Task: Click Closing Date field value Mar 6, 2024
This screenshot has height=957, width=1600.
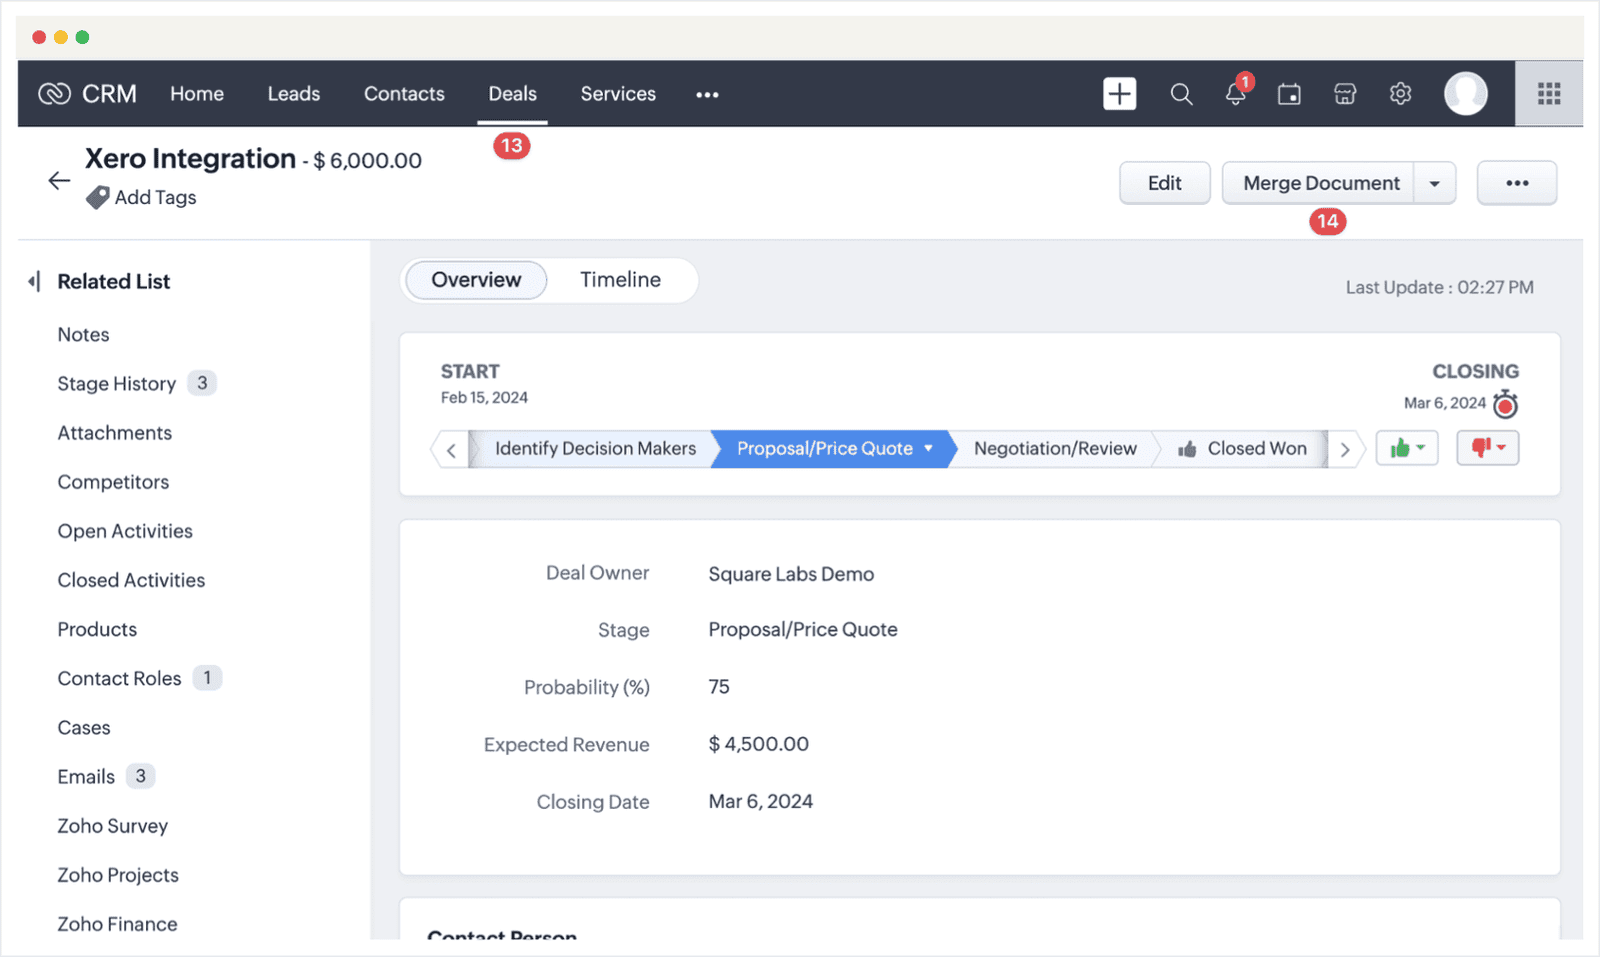Action: 760,801
